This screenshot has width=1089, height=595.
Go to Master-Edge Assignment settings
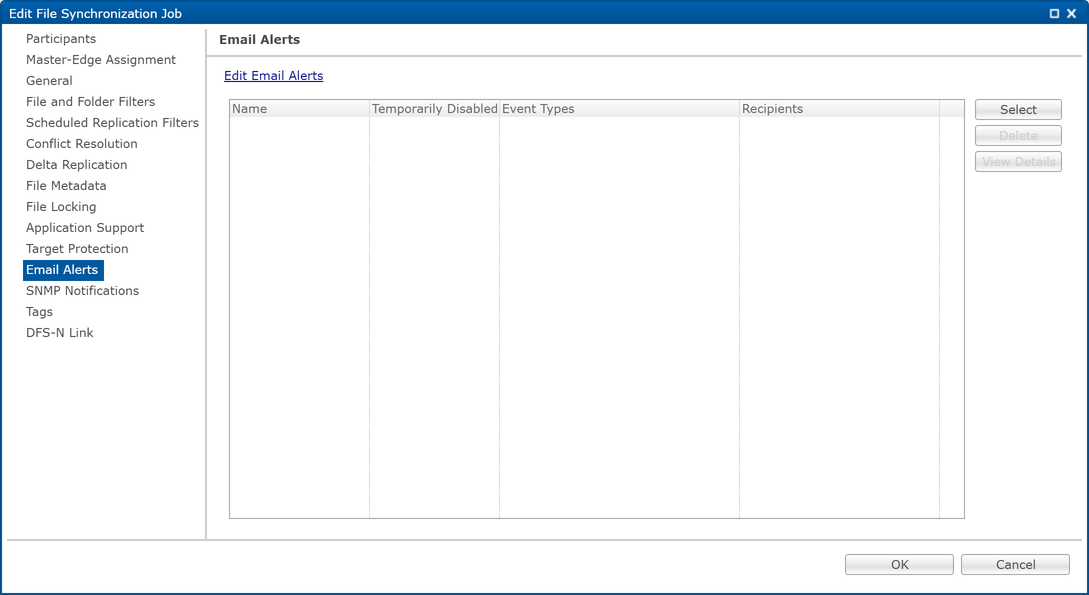[101, 60]
